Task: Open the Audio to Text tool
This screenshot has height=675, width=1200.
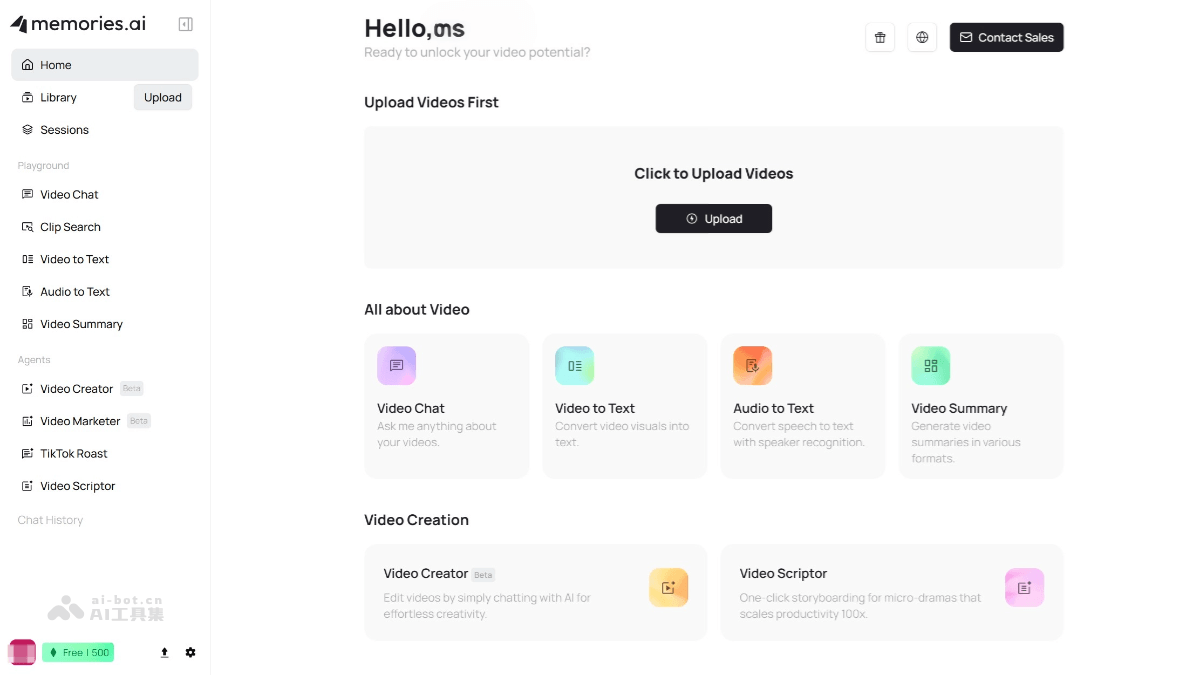Action: coord(74,291)
